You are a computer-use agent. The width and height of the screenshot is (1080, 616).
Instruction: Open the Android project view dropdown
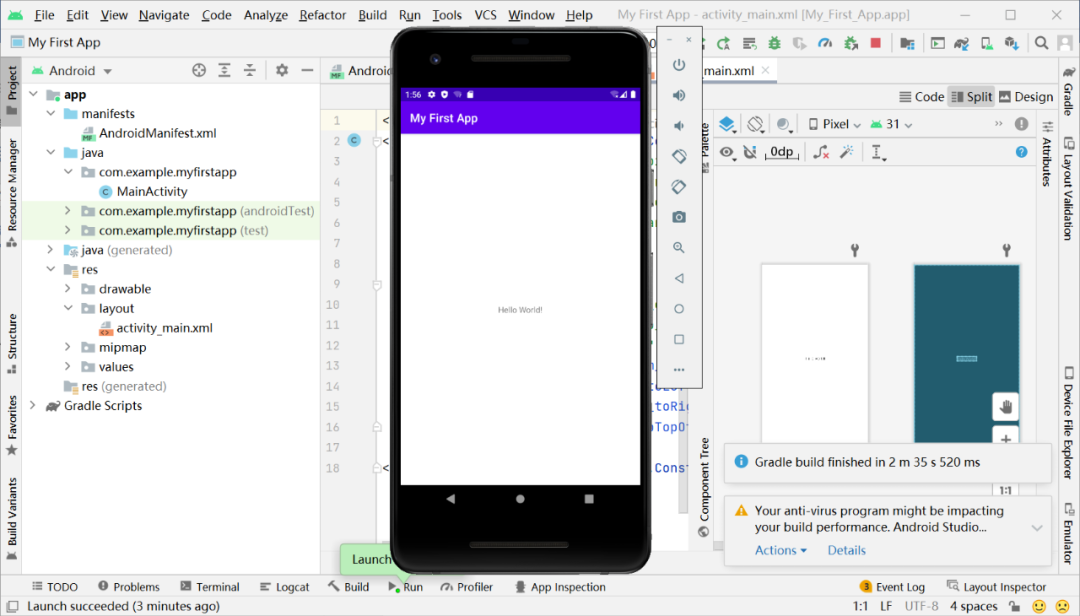click(x=72, y=70)
